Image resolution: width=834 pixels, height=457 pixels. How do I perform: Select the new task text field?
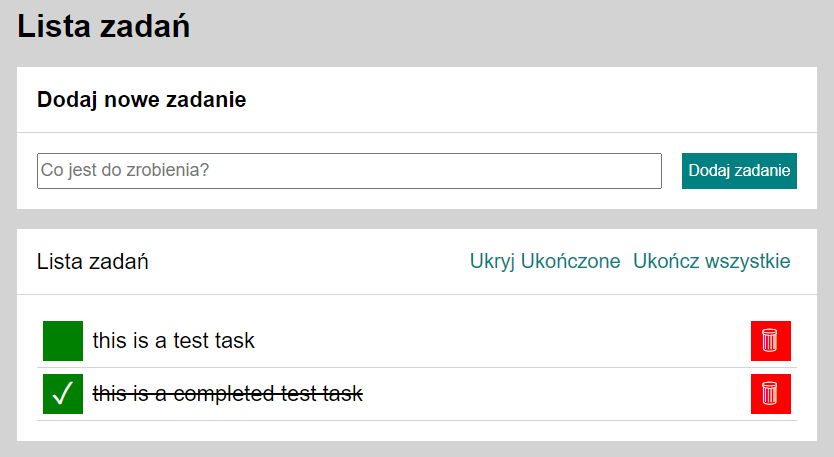click(349, 171)
